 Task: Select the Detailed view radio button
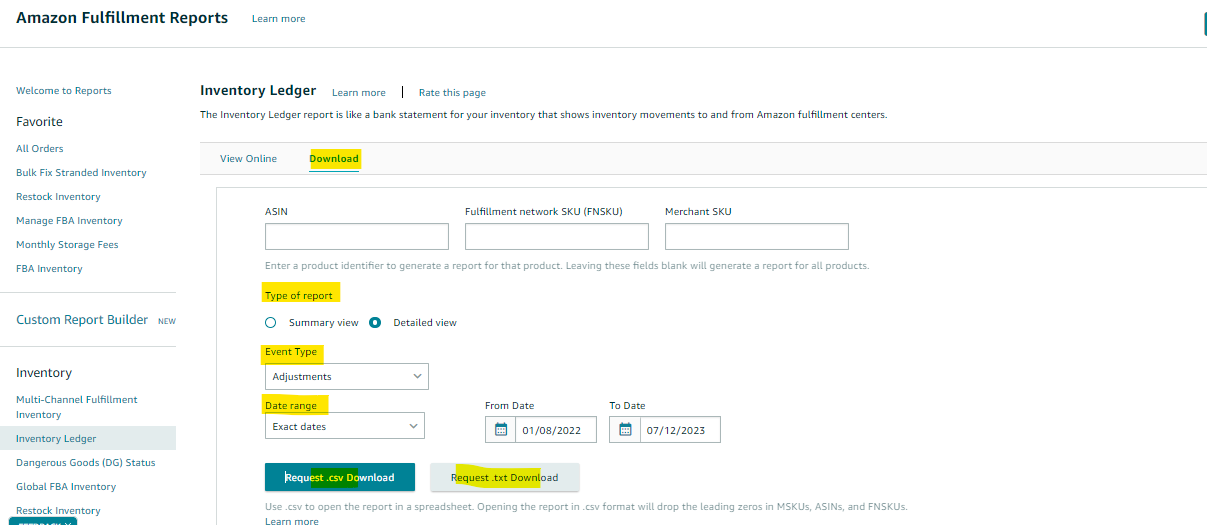coord(375,323)
